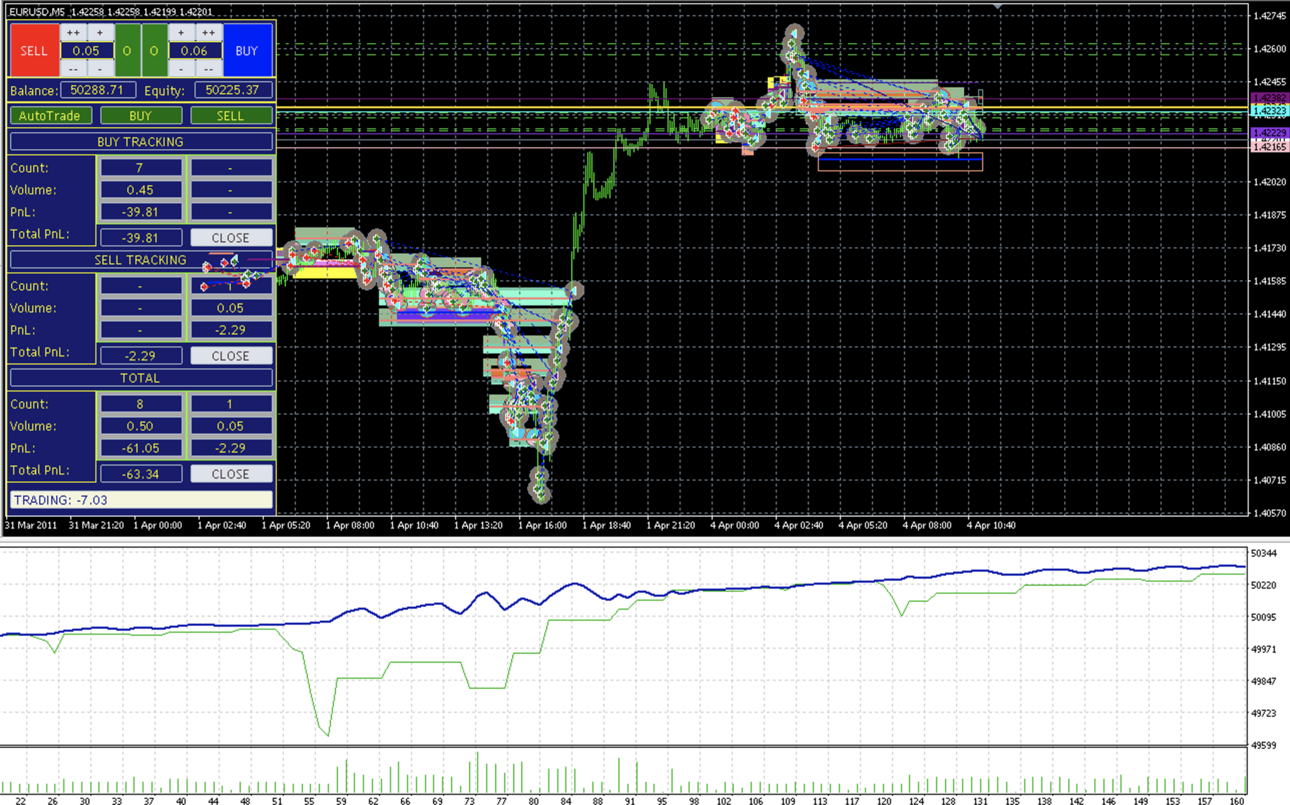1290x805 pixels.
Task: Toggle the AutoTrade button
Action: pos(50,116)
